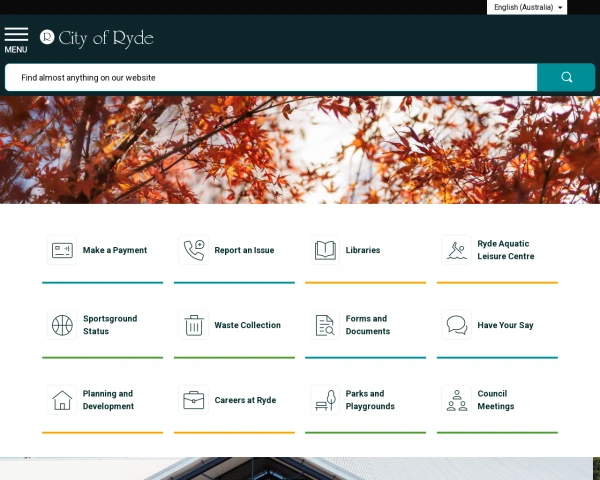Focus the 'Find almost anything' search field
This screenshot has width=600, height=480.
(x=271, y=77)
